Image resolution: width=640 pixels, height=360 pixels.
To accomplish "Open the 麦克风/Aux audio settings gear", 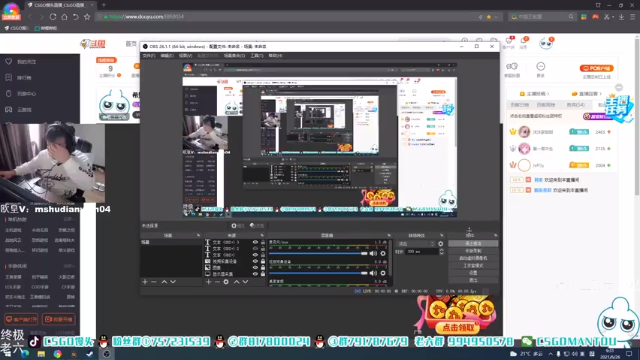I will pyautogui.click(x=383, y=253).
